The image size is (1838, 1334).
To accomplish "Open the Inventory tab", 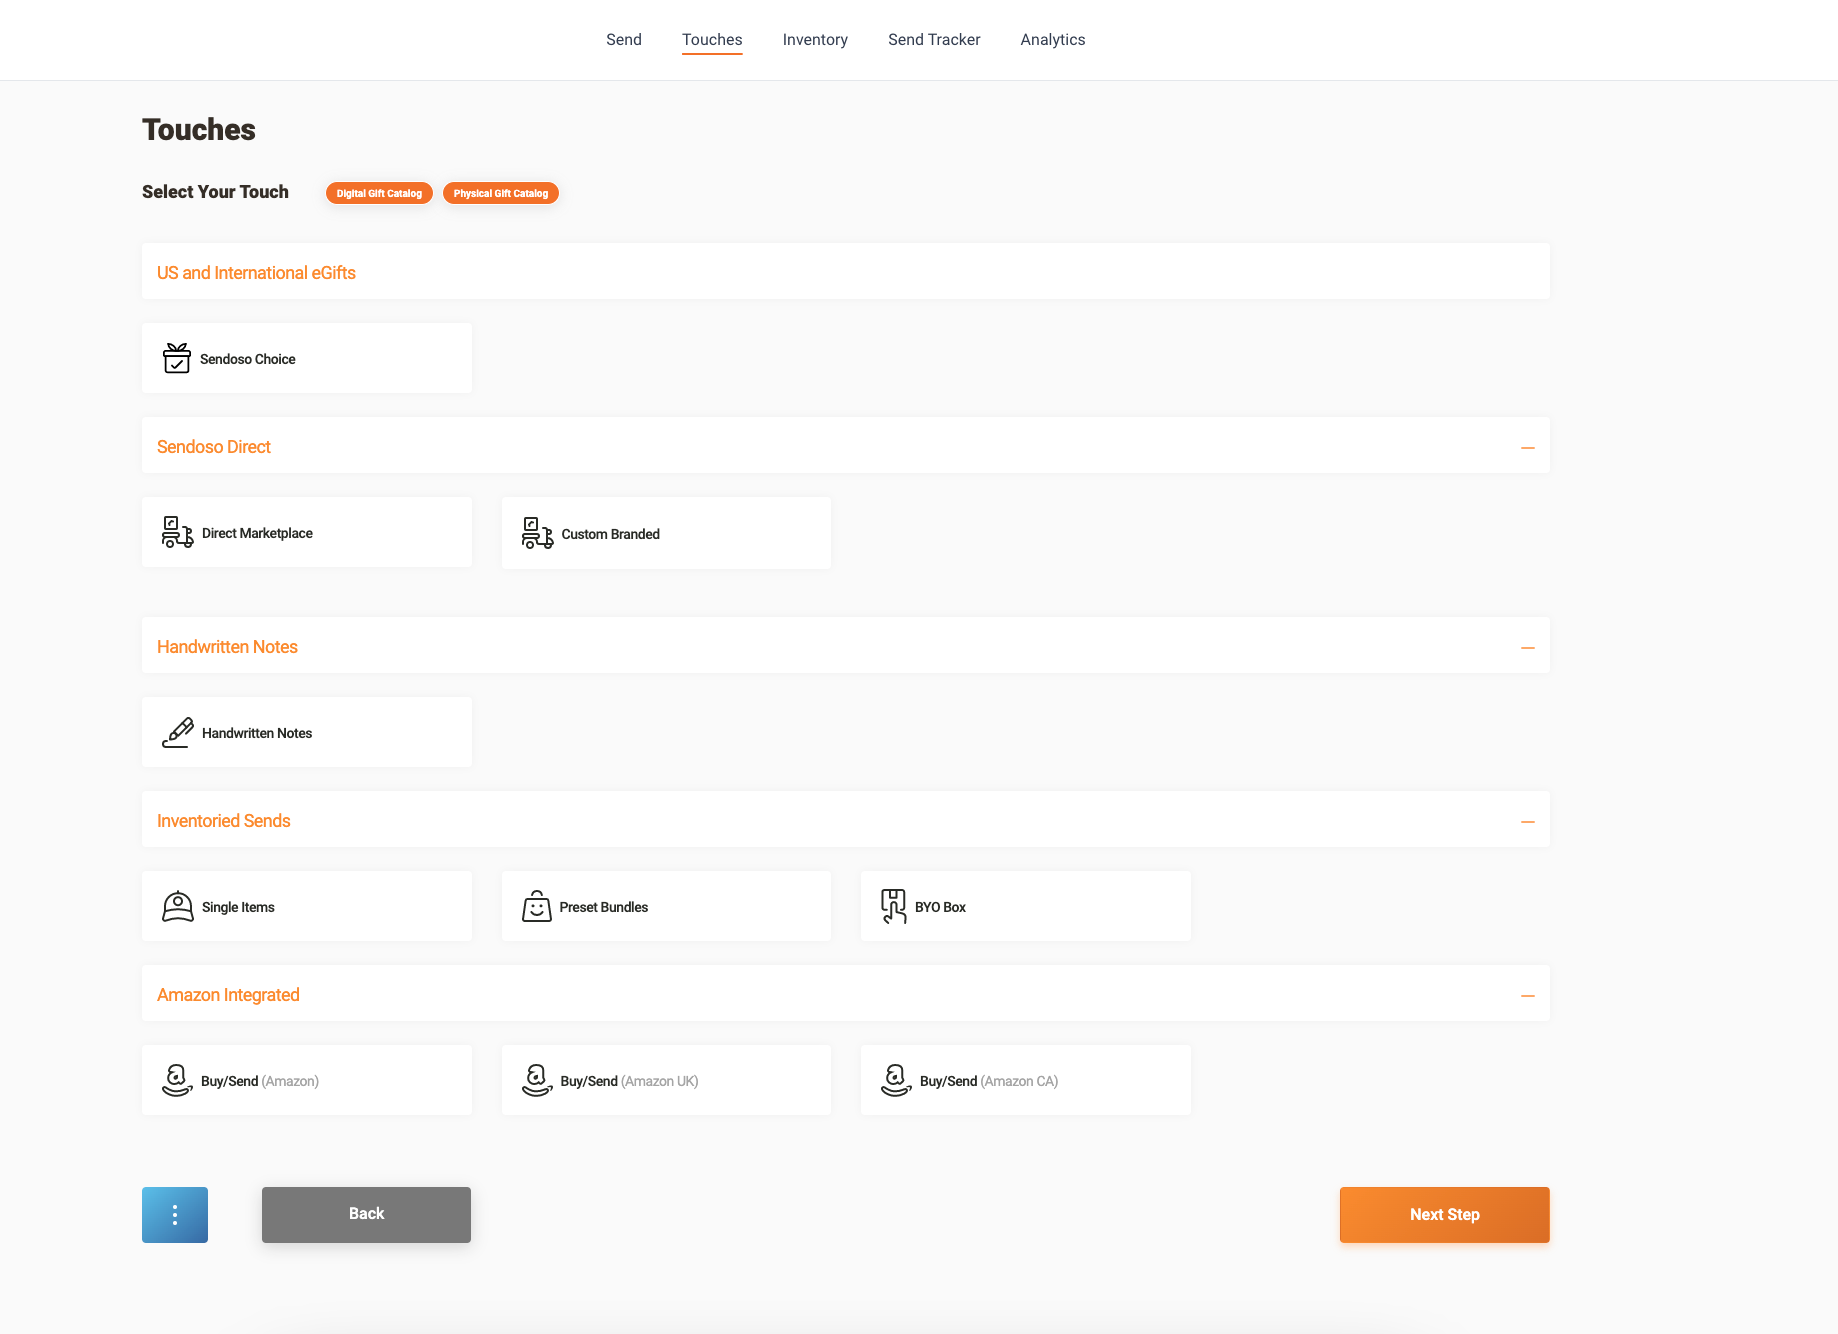I will coord(815,40).
